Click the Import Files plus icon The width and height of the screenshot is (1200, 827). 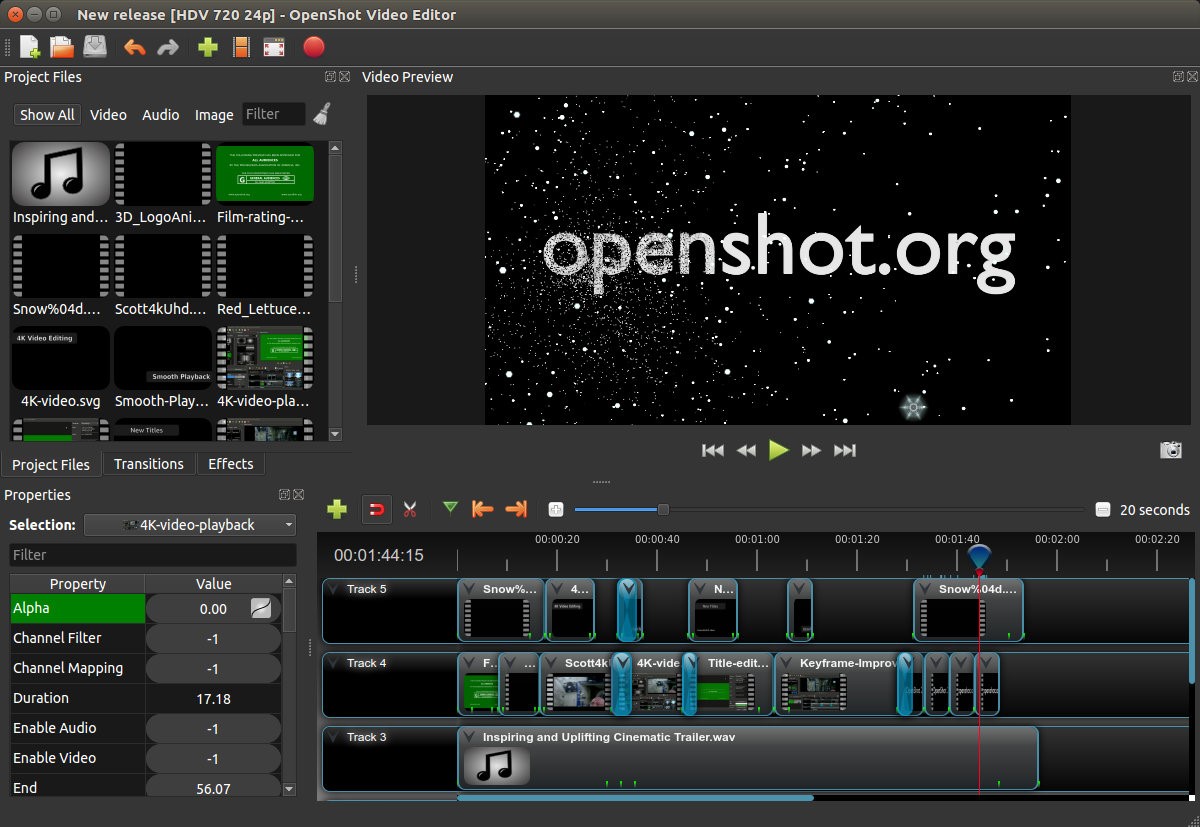pyautogui.click(x=207, y=46)
